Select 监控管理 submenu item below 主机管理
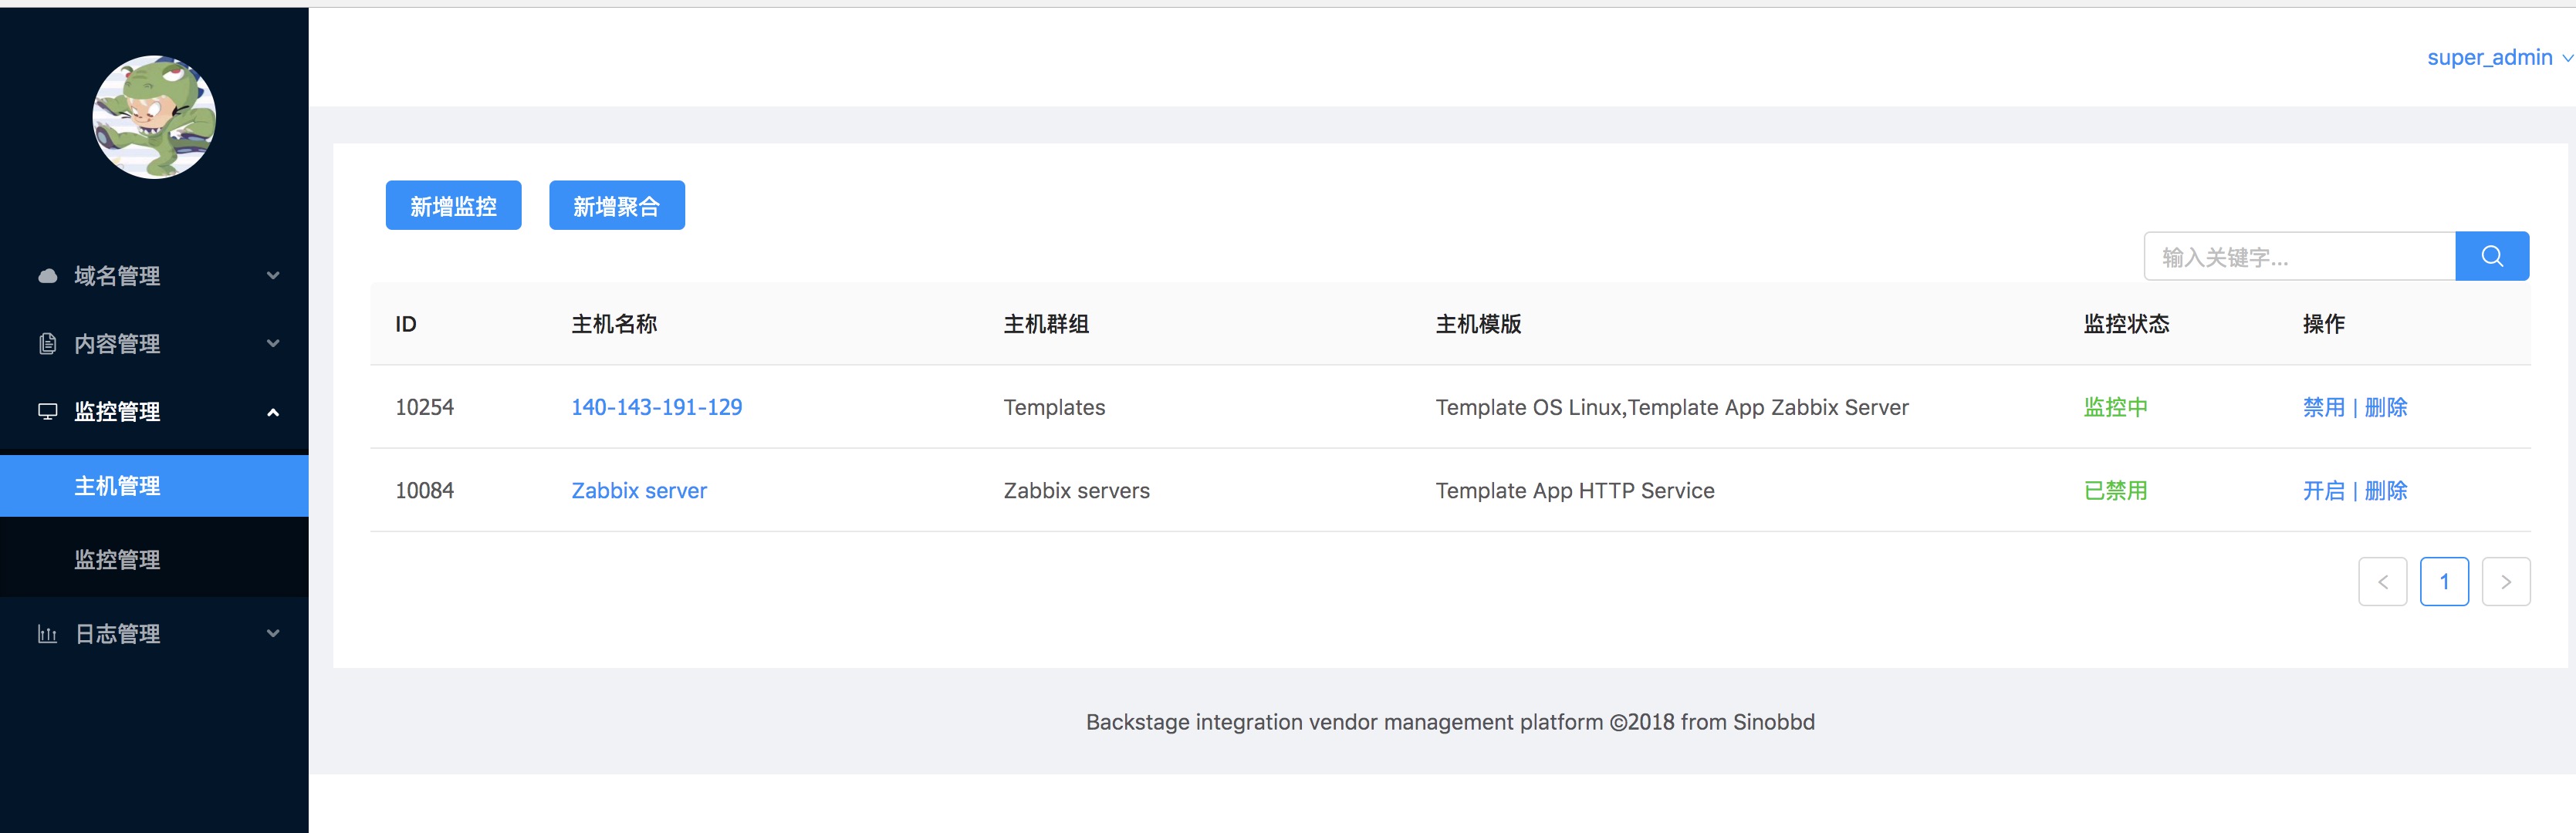 tap(117, 560)
